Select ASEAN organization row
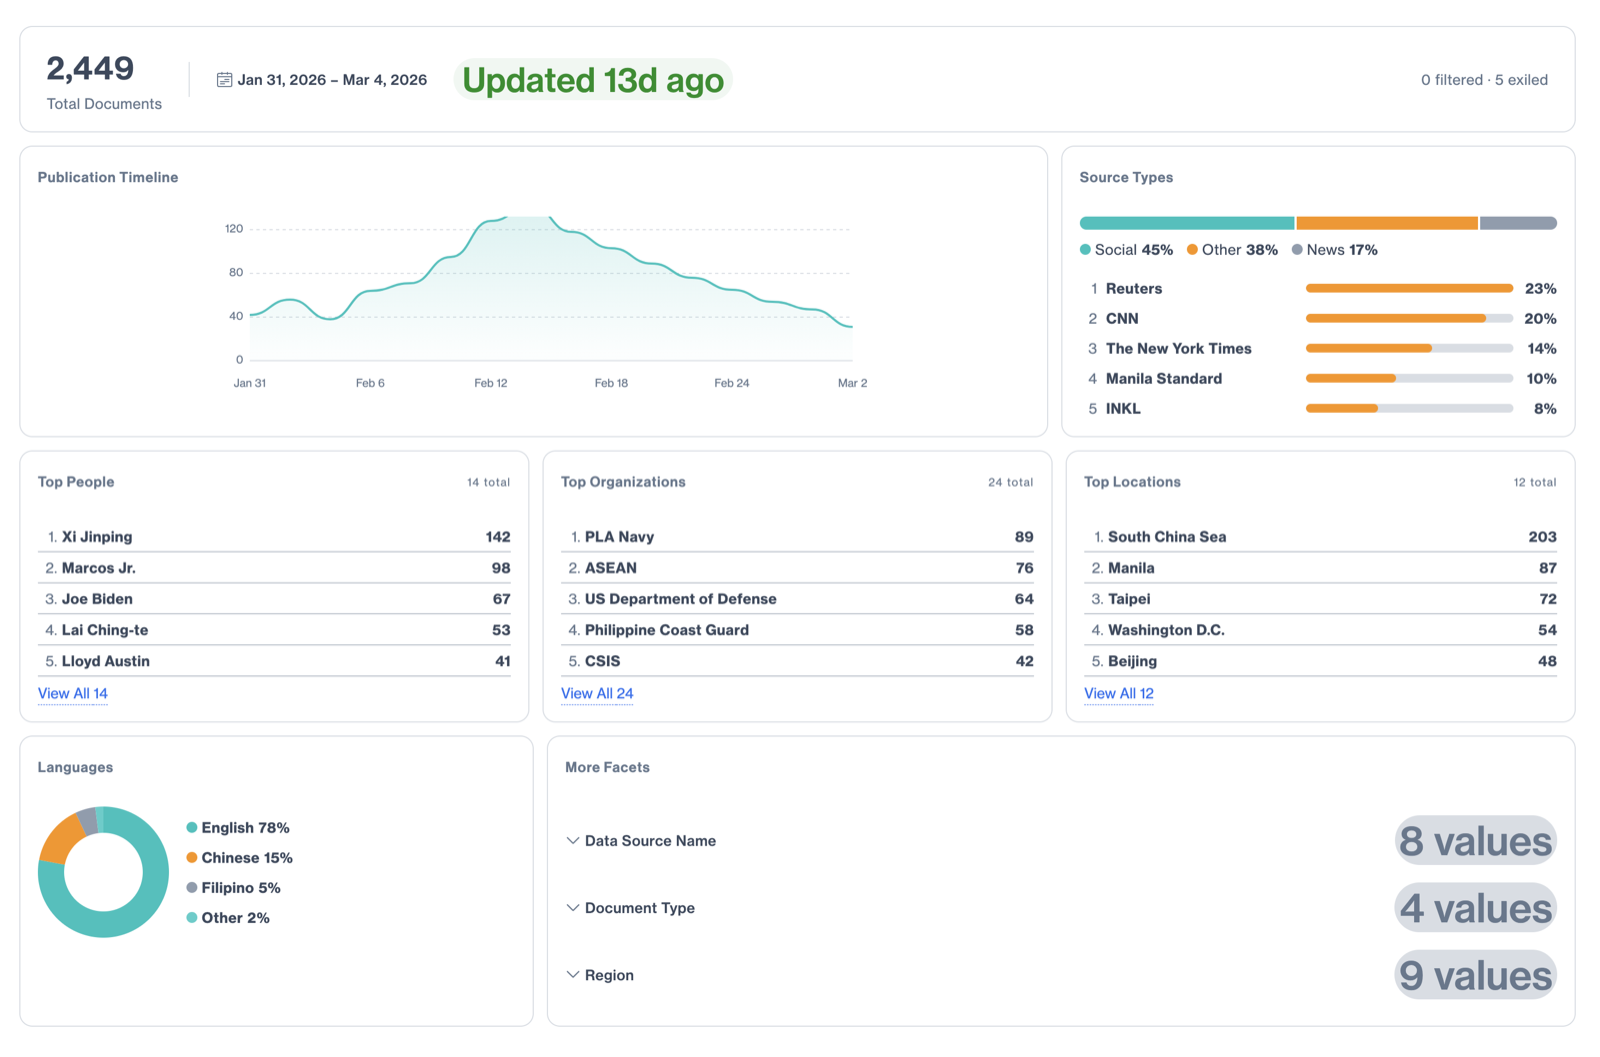The image size is (1600, 1057). click(x=797, y=568)
